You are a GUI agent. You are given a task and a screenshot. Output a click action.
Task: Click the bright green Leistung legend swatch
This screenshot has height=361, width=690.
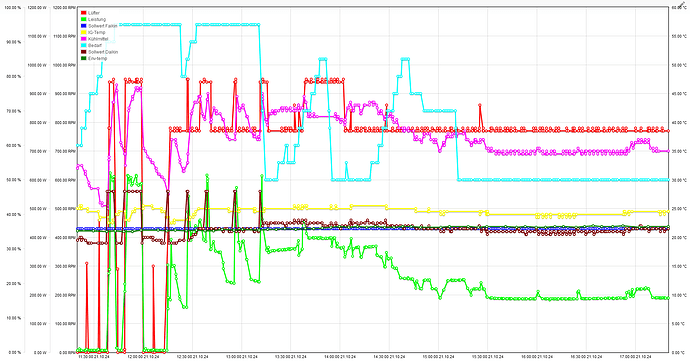[84, 19]
